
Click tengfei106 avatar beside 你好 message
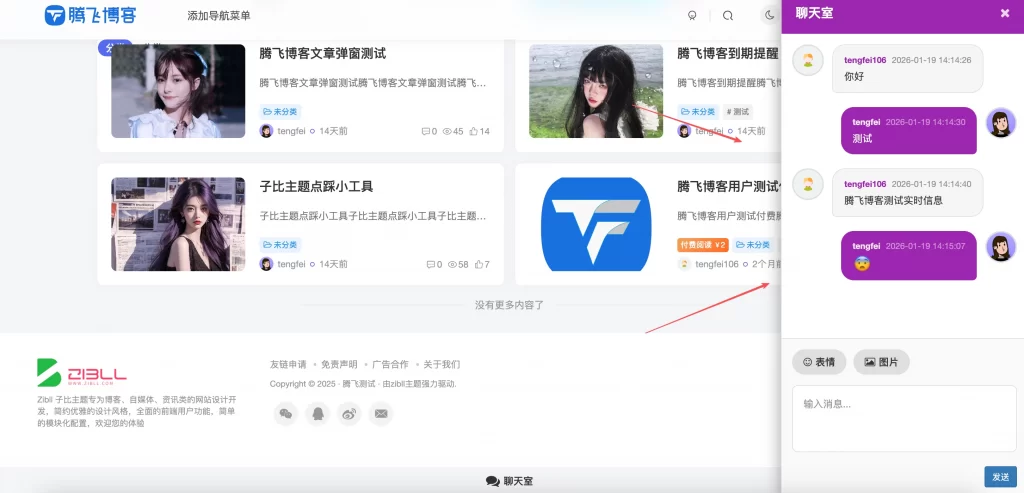[808, 61]
